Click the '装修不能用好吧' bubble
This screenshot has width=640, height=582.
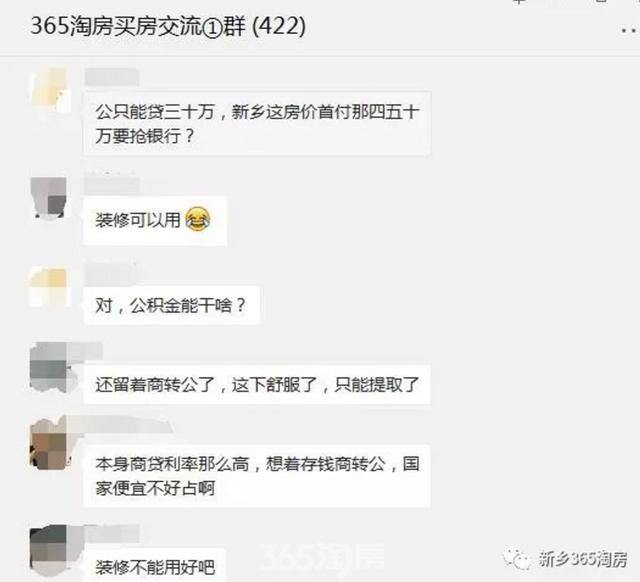tap(155, 565)
